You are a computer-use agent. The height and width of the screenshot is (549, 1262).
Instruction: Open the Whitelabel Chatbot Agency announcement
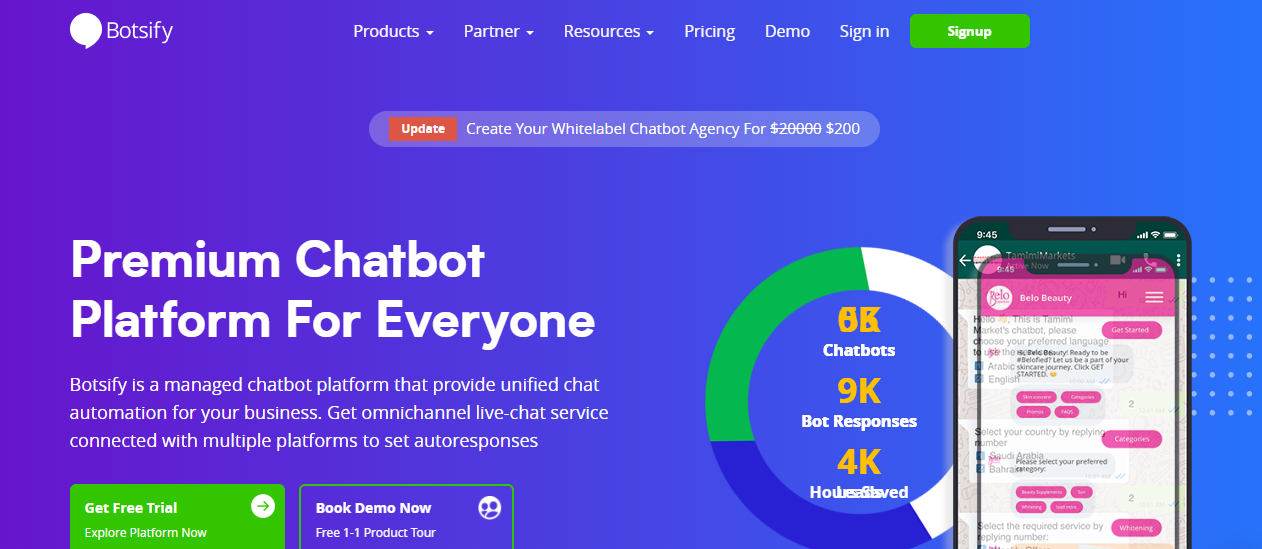point(662,129)
